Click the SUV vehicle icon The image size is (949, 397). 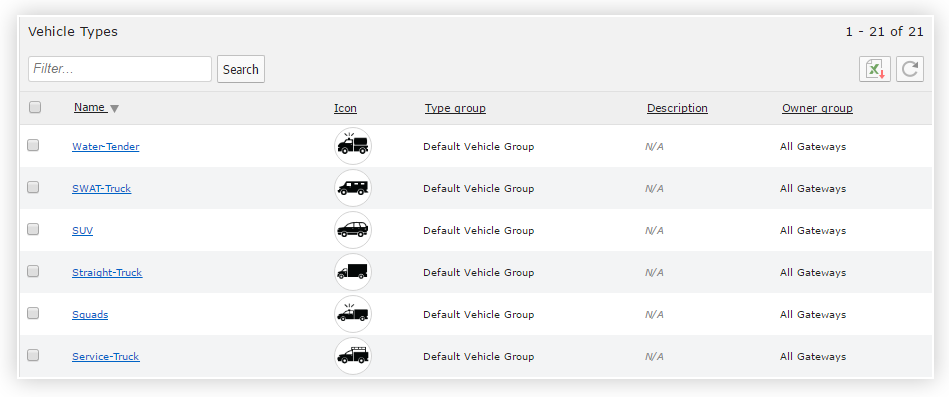353,230
